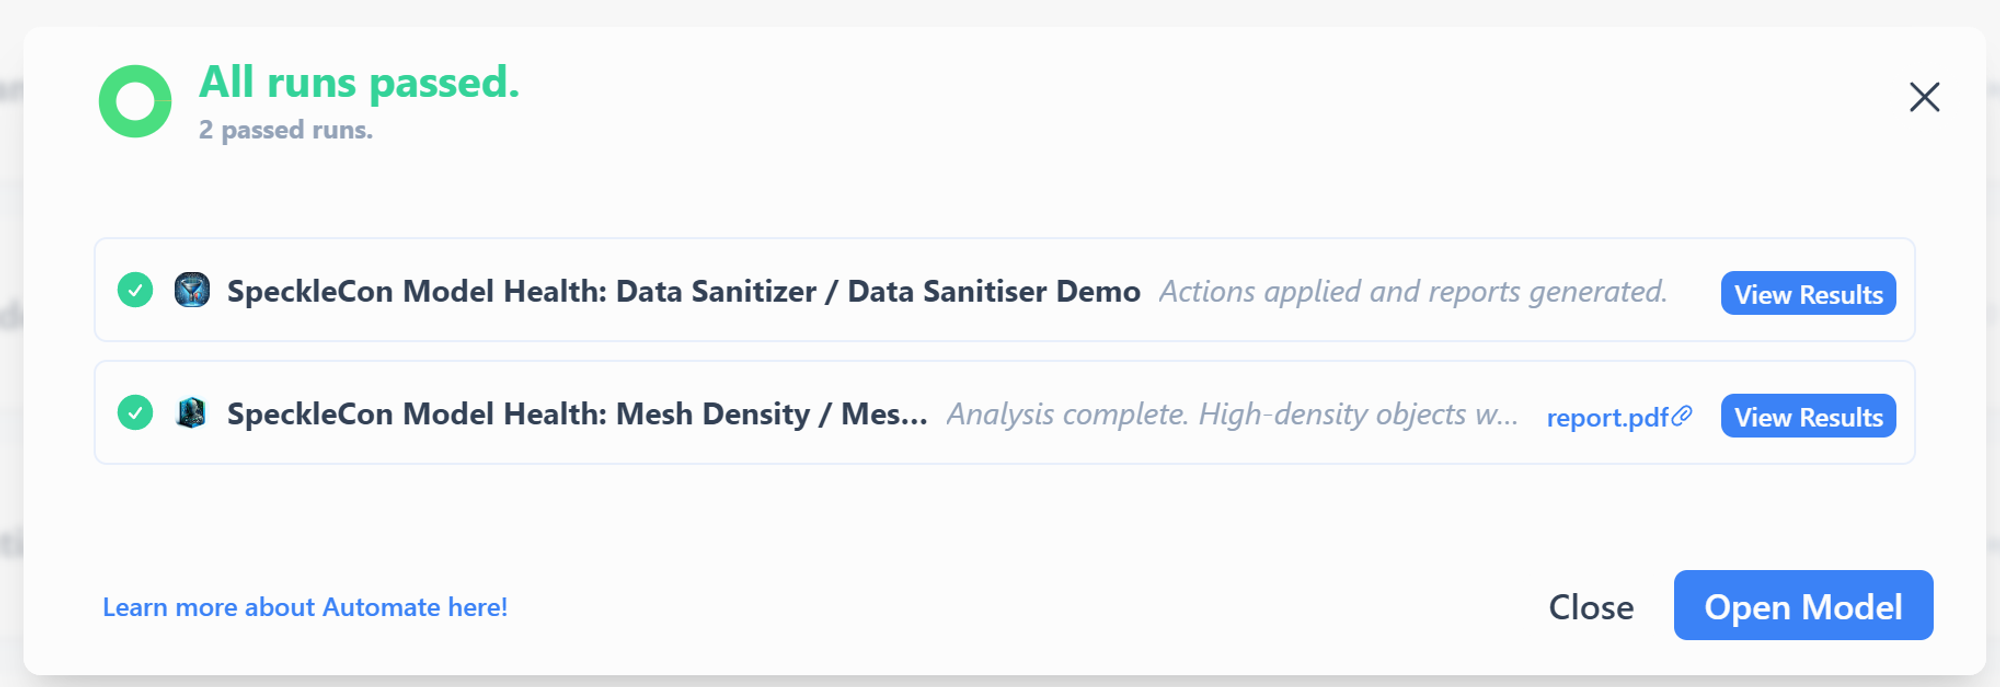
Task: Click empty space in the Data Sanitizer card
Action: [1694, 320]
